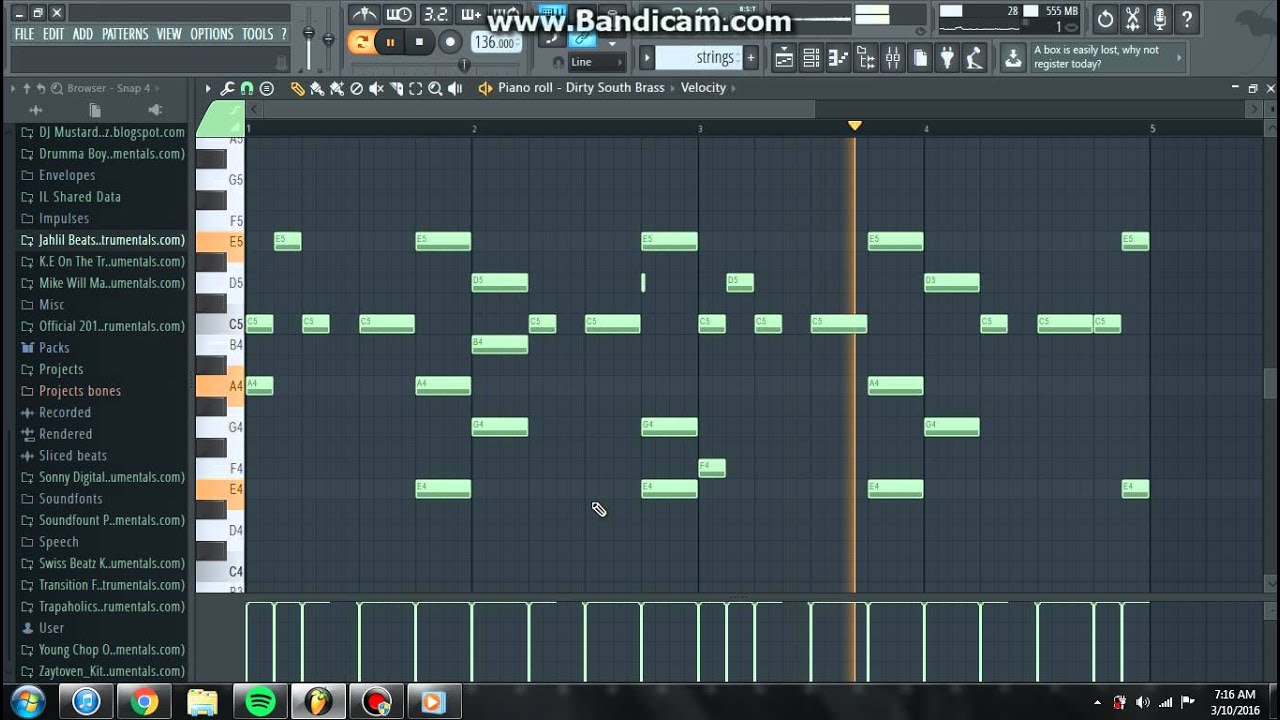Screen dimensions: 1280x720
Task: Select the Slice tool in piano roll
Action: tap(396, 88)
